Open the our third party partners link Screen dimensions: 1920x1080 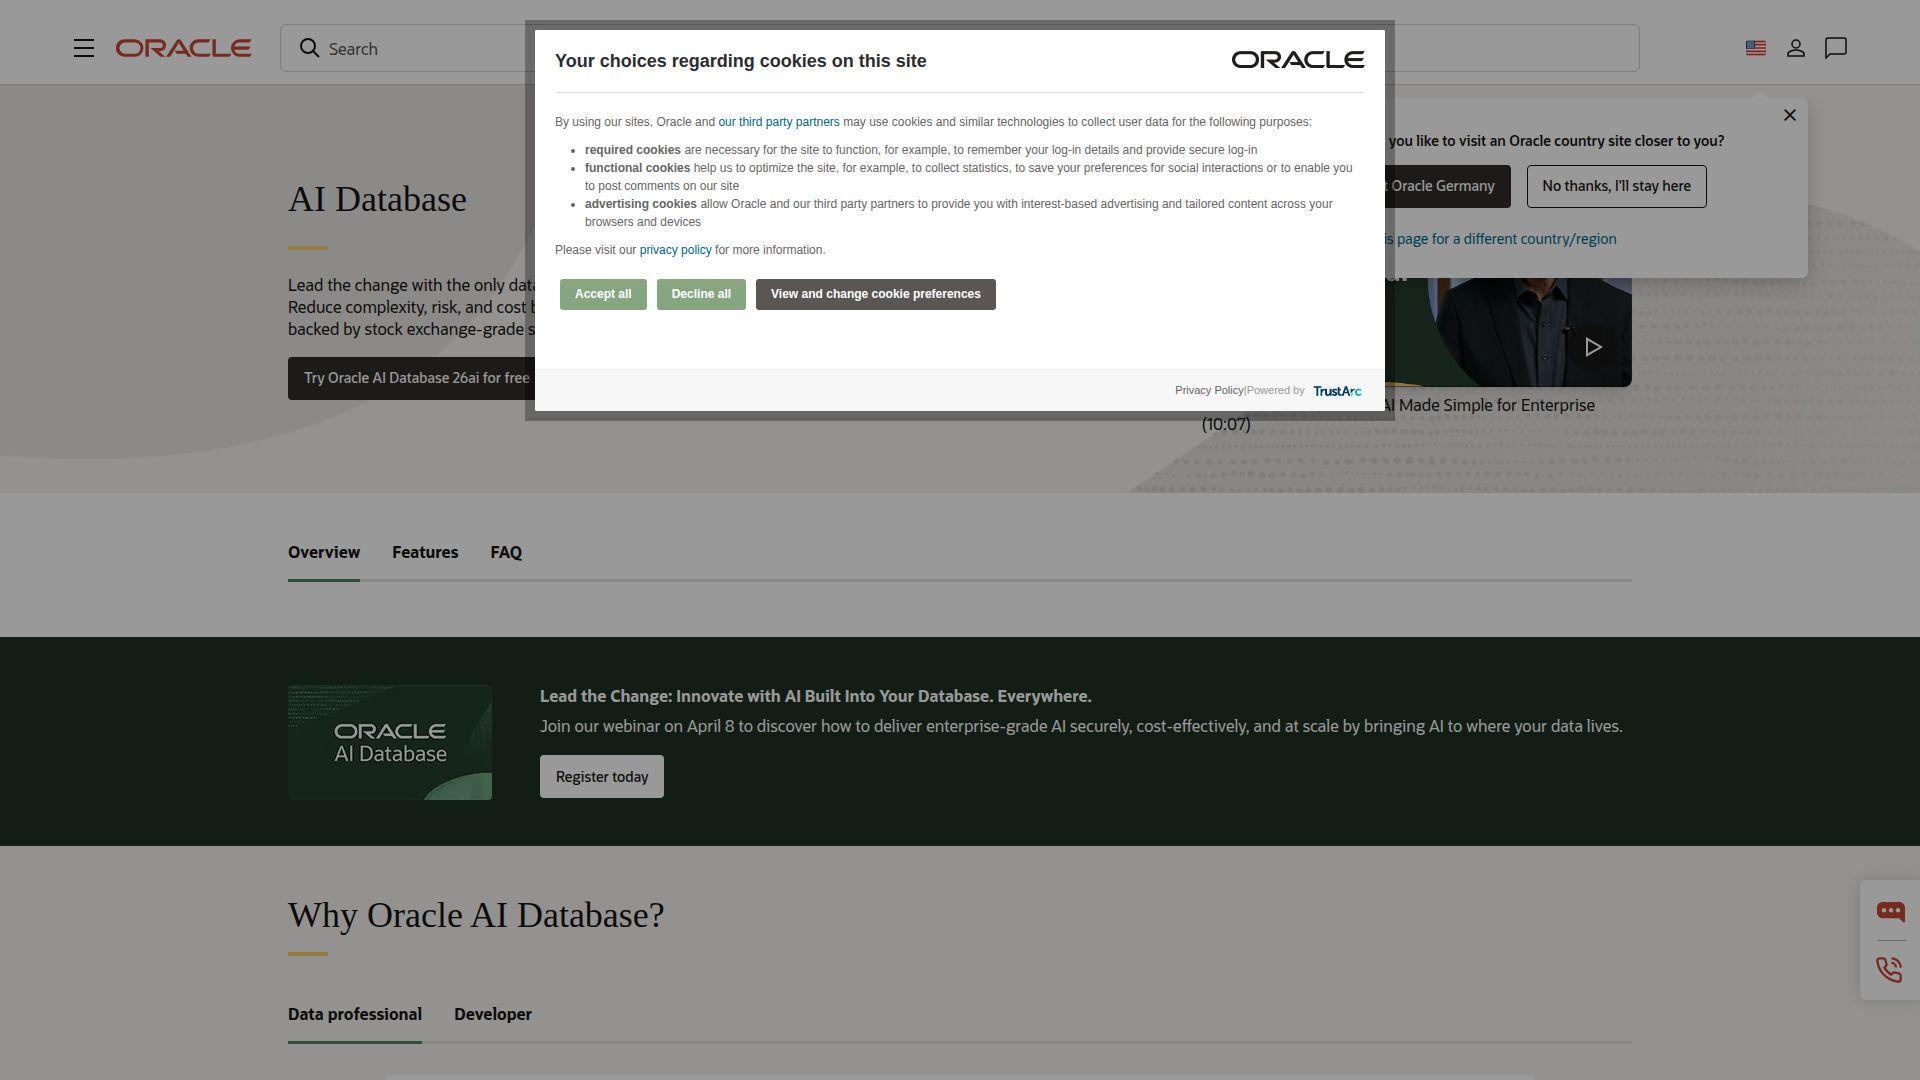pos(778,121)
